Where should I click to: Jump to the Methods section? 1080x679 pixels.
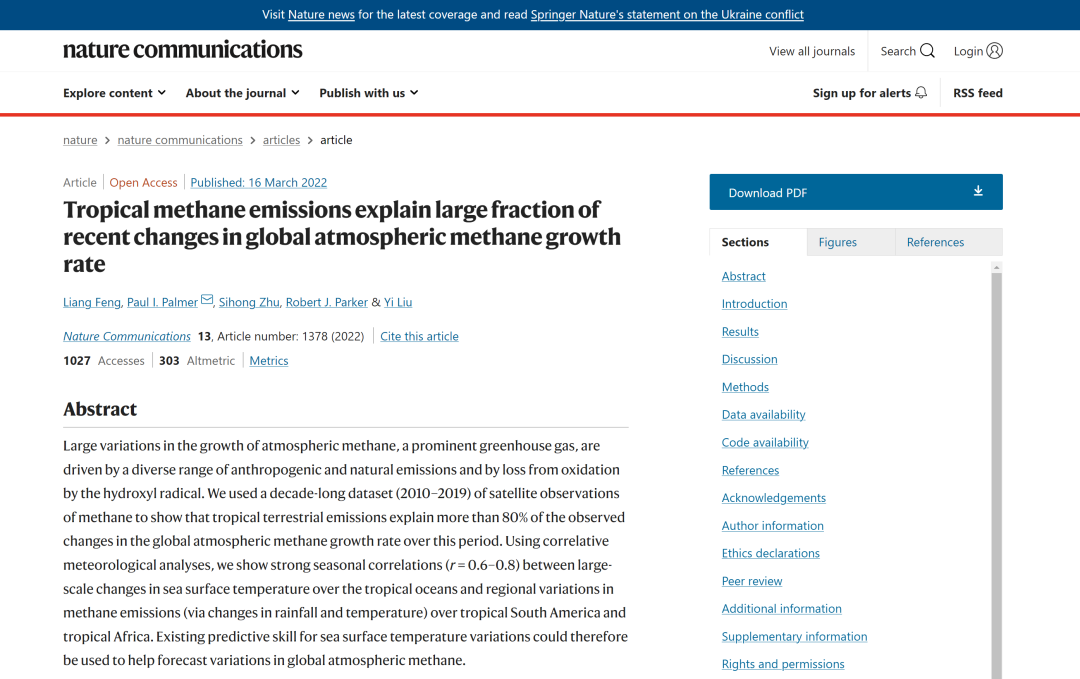[745, 387]
